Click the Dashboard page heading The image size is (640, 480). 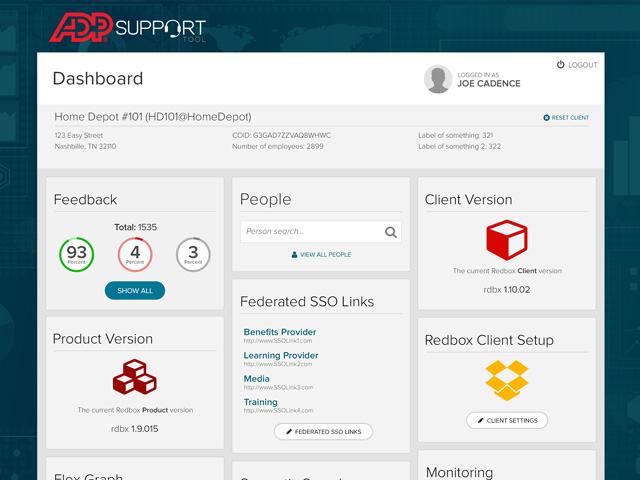[x=98, y=79]
